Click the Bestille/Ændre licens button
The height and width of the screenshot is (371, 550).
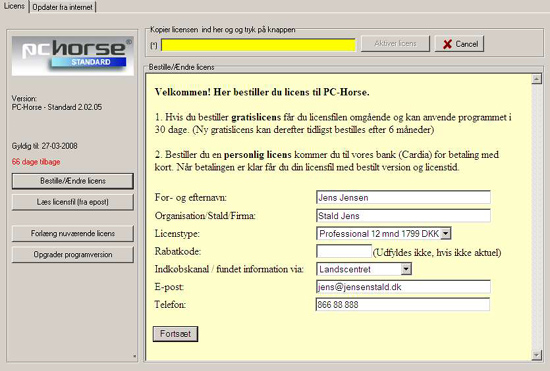click(73, 181)
